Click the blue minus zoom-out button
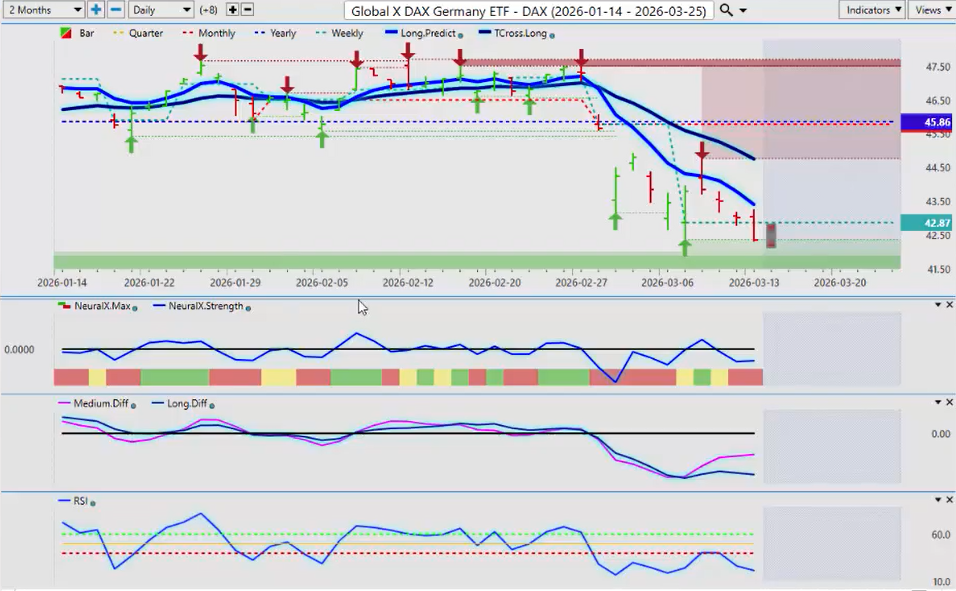The image size is (956, 591). click(x=116, y=10)
